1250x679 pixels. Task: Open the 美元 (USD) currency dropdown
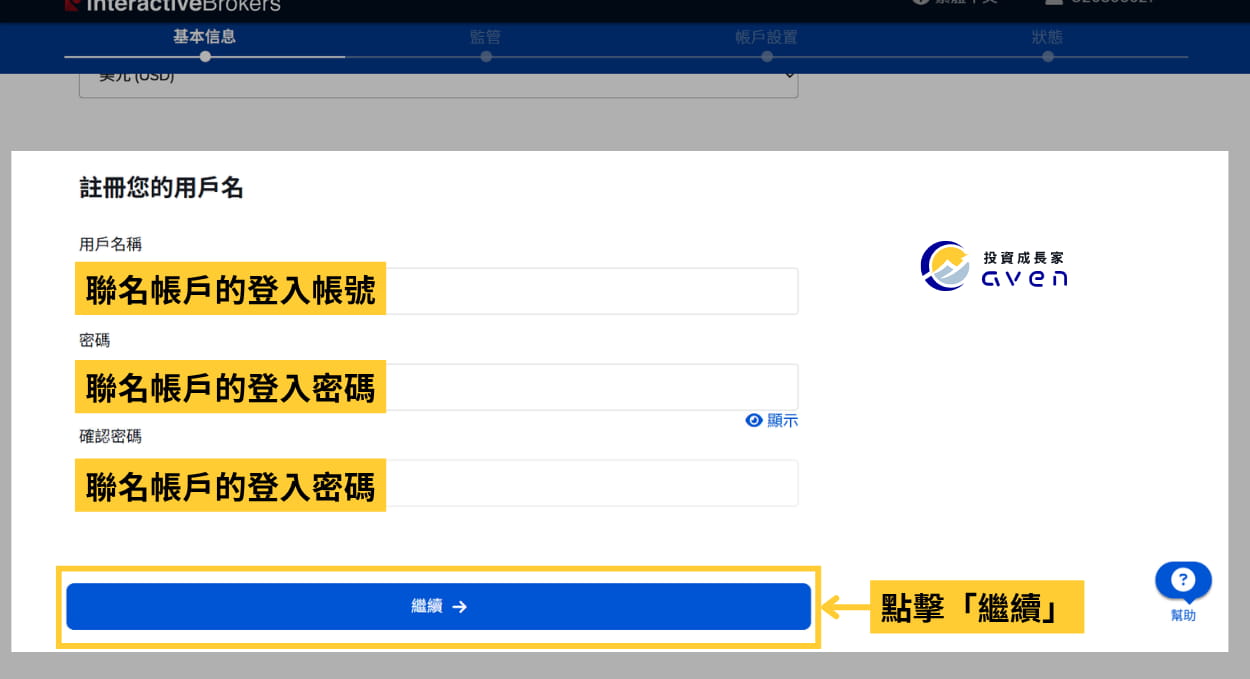(x=439, y=80)
